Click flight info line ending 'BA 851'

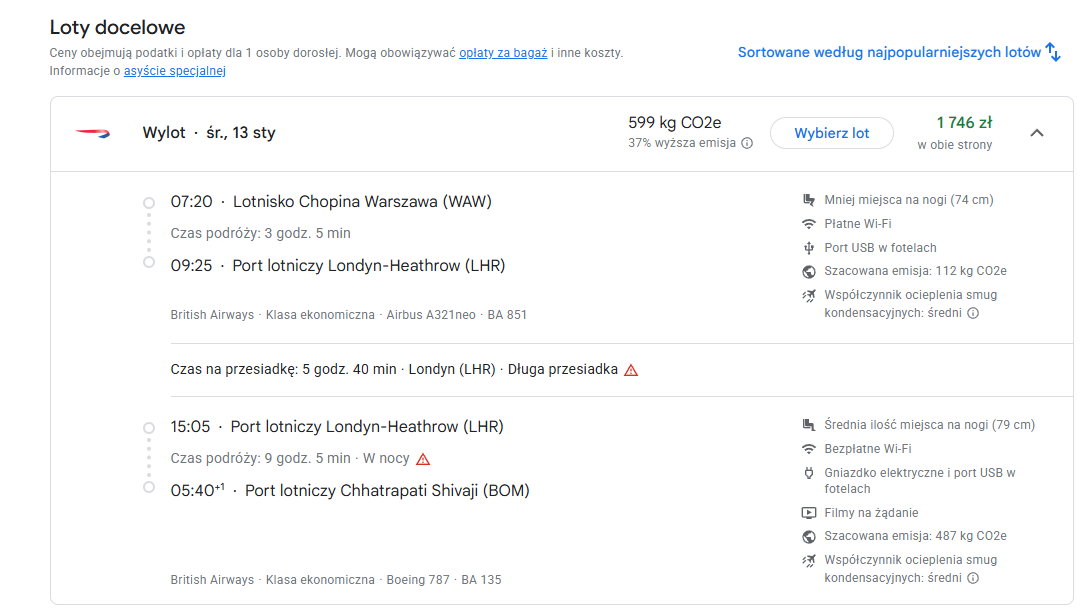348,315
